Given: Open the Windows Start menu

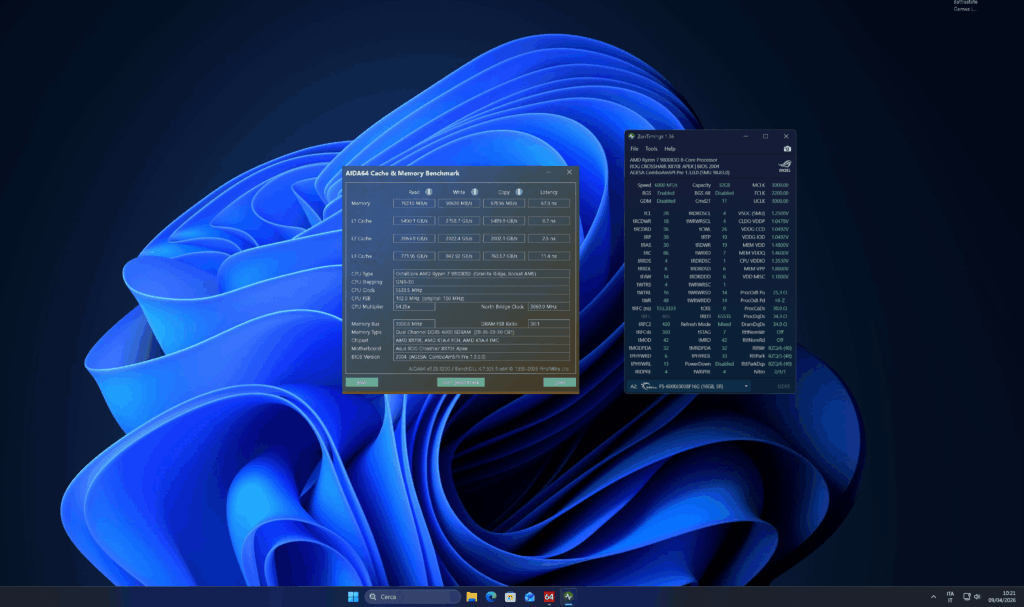Looking at the screenshot, I should point(353,597).
